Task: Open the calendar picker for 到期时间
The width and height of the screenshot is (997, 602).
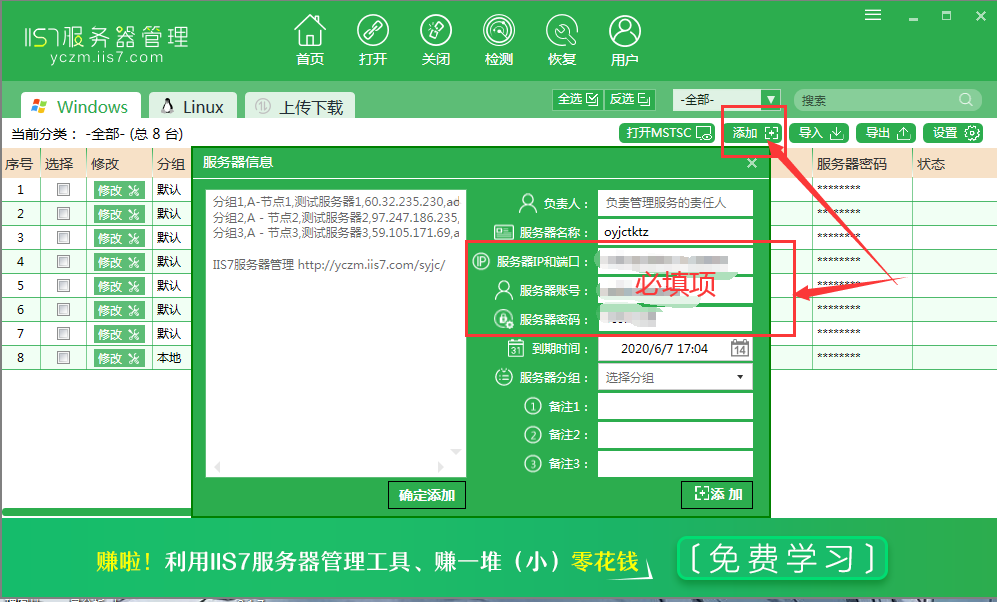Action: tap(739, 348)
